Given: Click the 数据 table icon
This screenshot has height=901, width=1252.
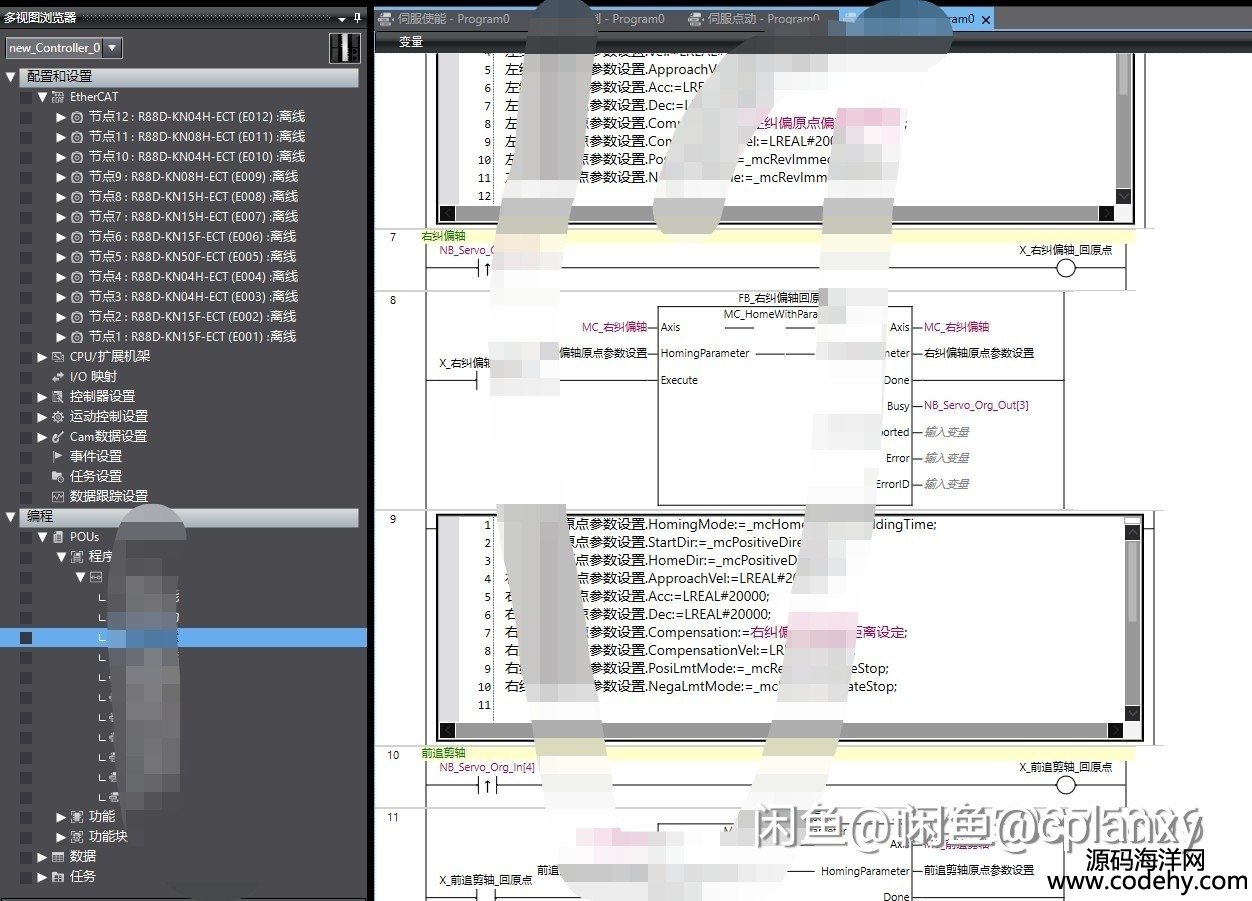Looking at the screenshot, I should pyautogui.click(x=58, y=857).
